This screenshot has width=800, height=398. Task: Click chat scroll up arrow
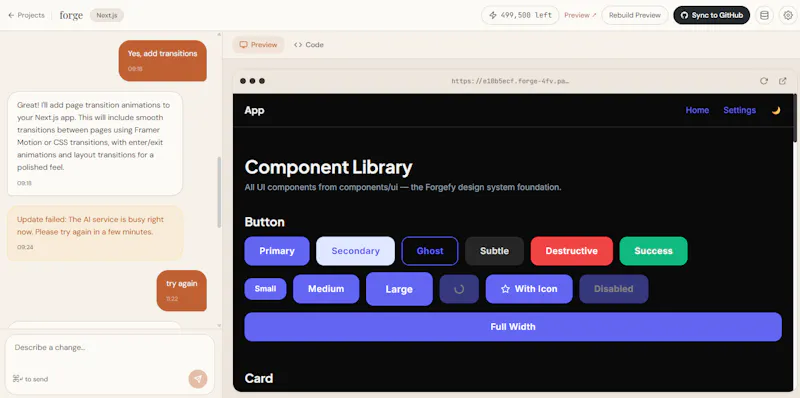click(219, 35)
